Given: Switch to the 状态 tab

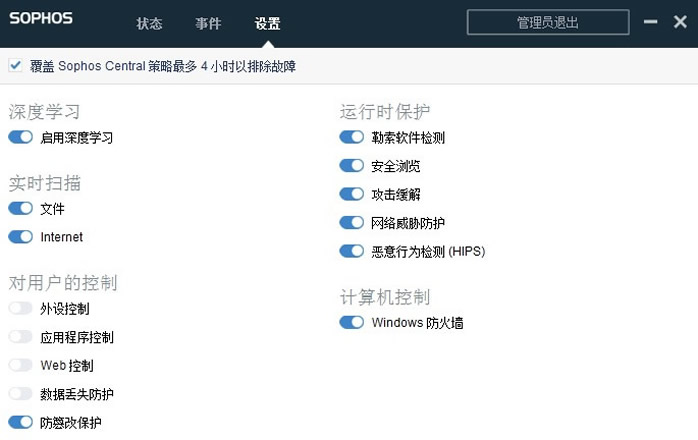Looking at the screenshot, I should pyautogui.click(x=149, y=24).
